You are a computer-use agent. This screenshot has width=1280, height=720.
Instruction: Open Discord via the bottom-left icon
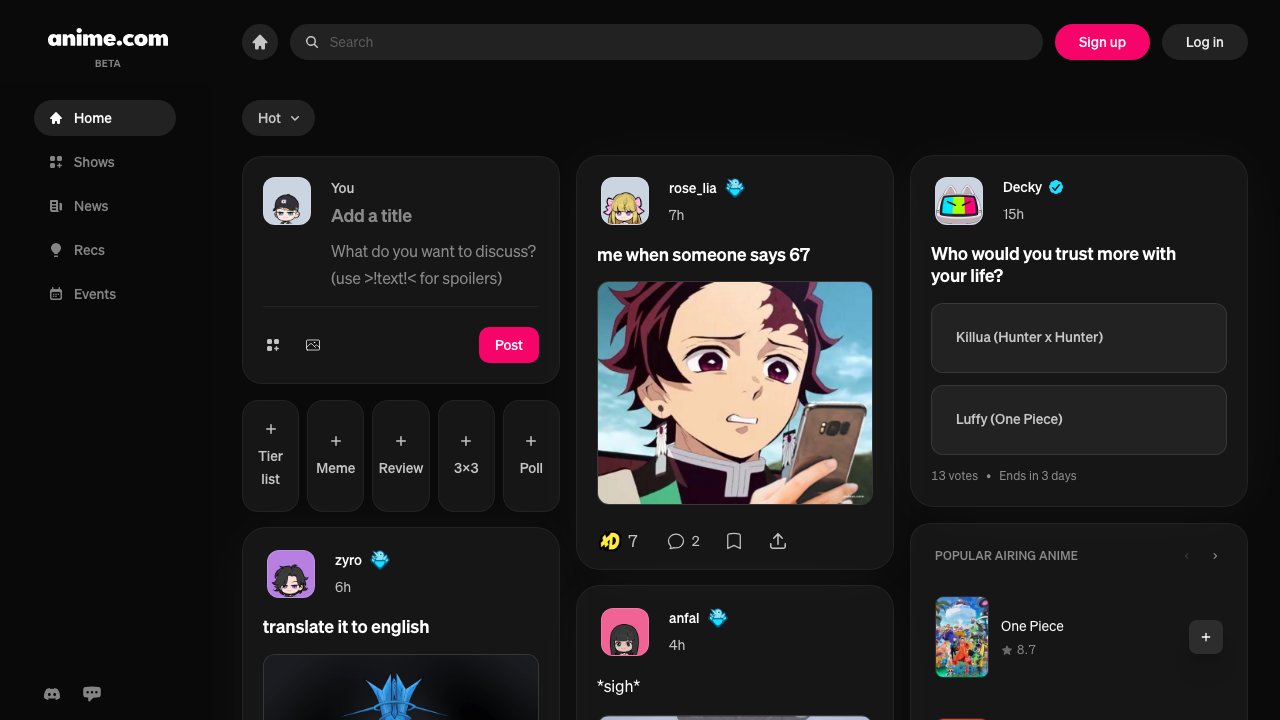click(52, 694)
